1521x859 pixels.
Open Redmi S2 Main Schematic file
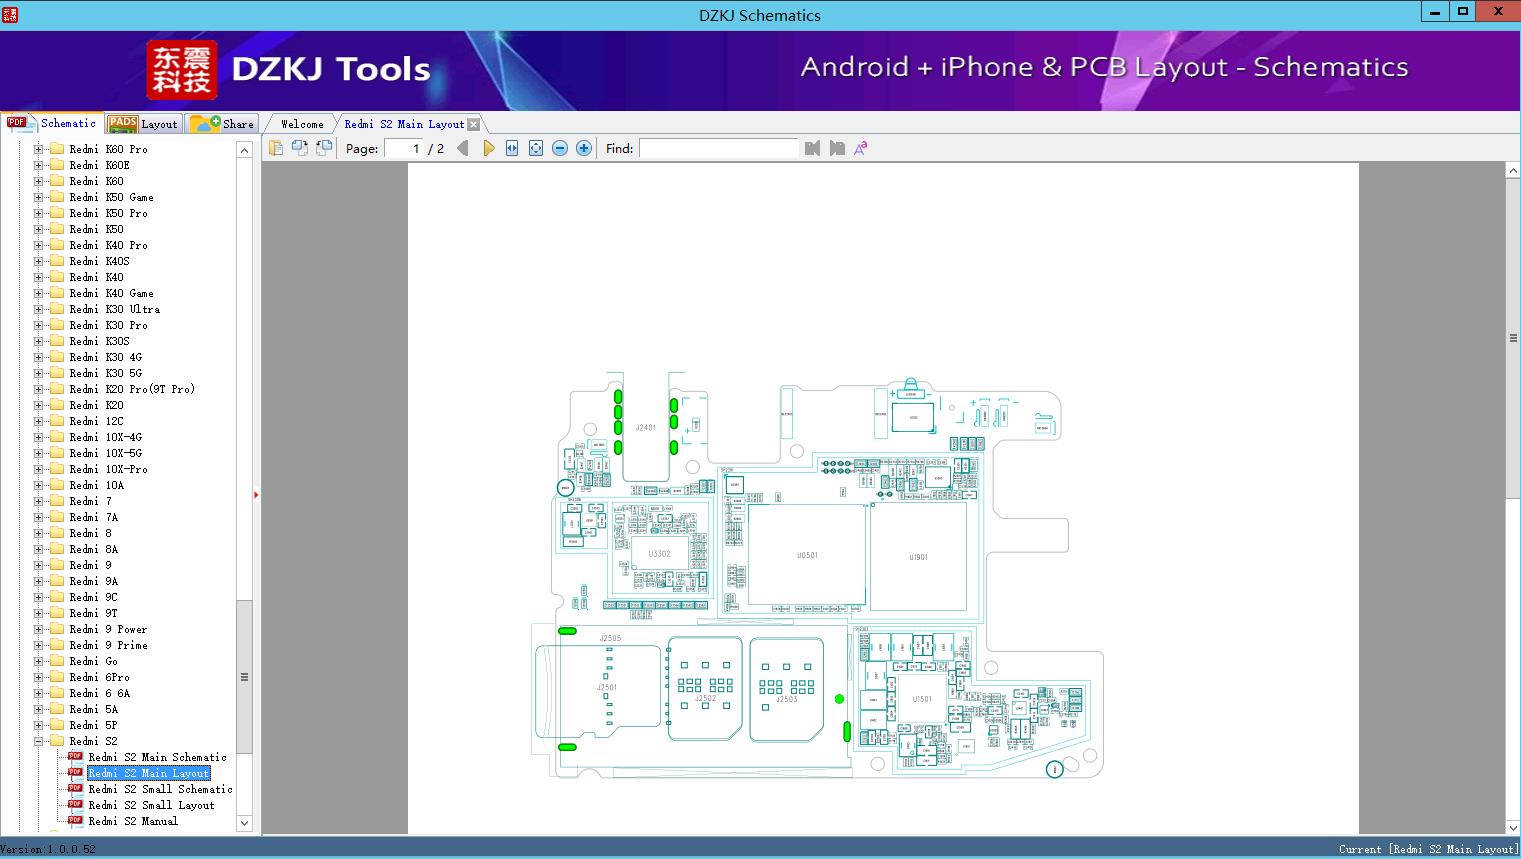point(157,757)
